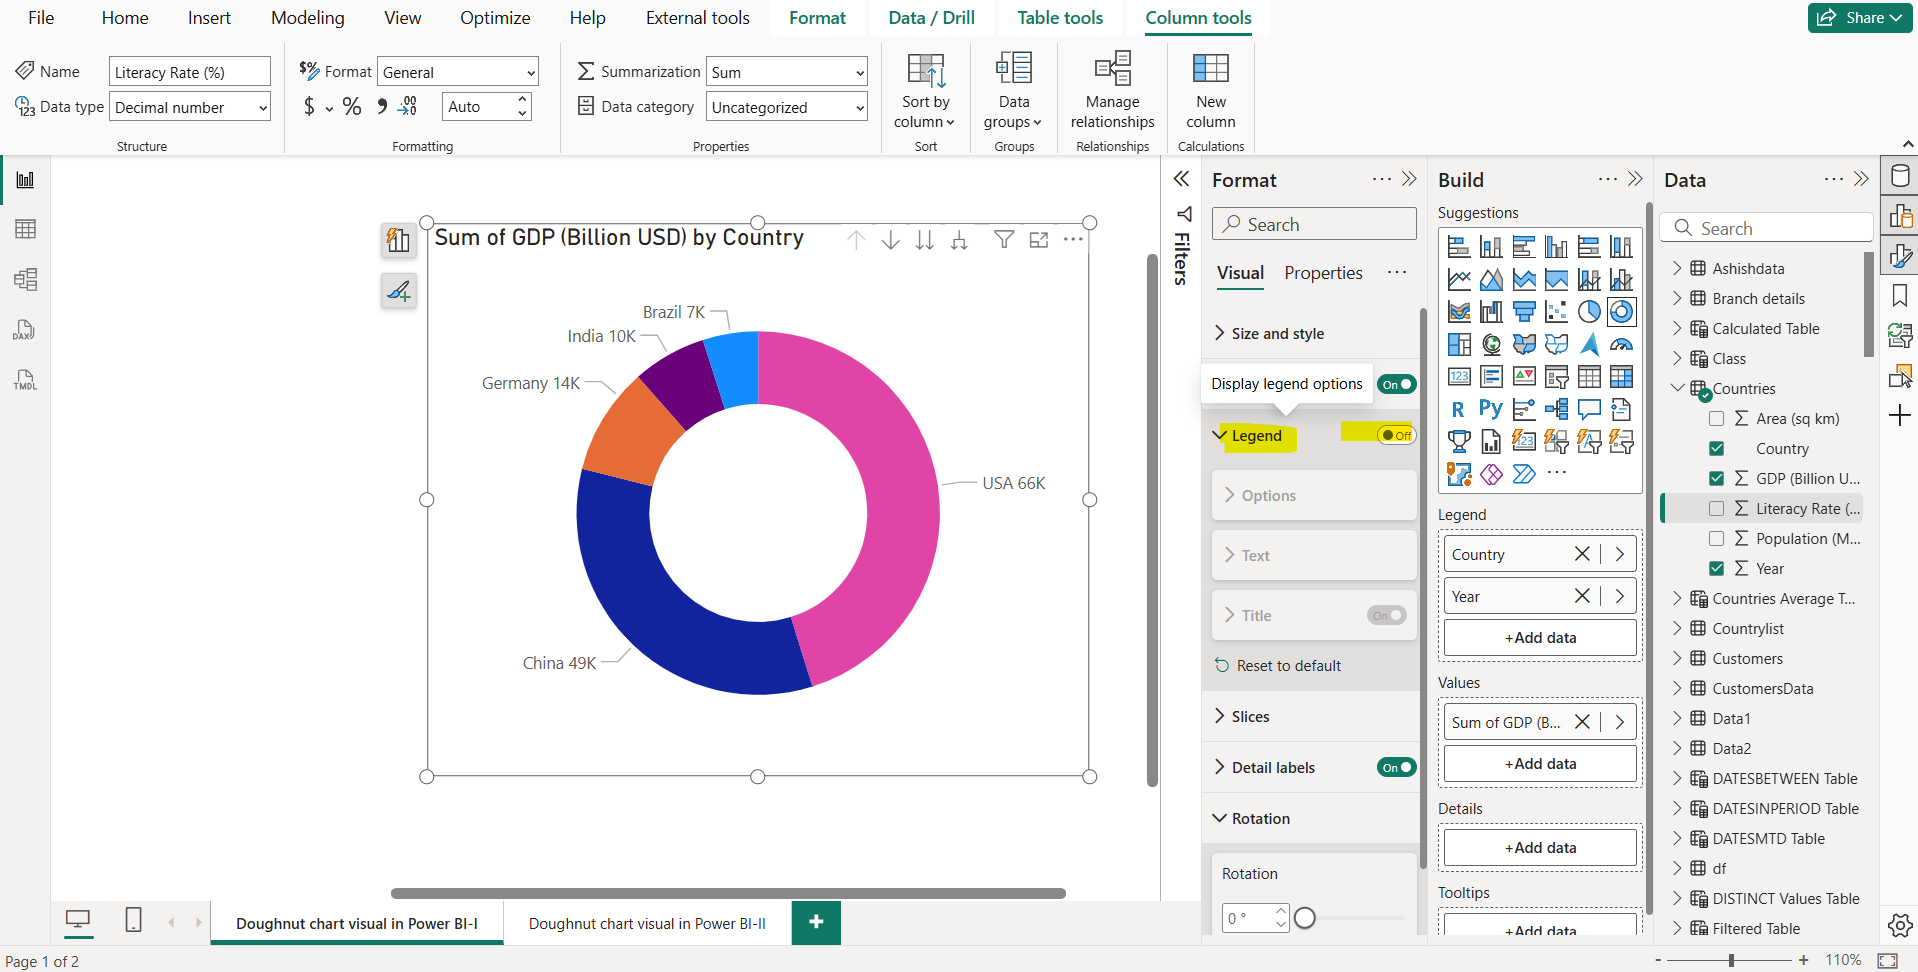The width and height of the screenshot is (1918, 972).
Task: Open the TMDL view
Action: (24, 379)
